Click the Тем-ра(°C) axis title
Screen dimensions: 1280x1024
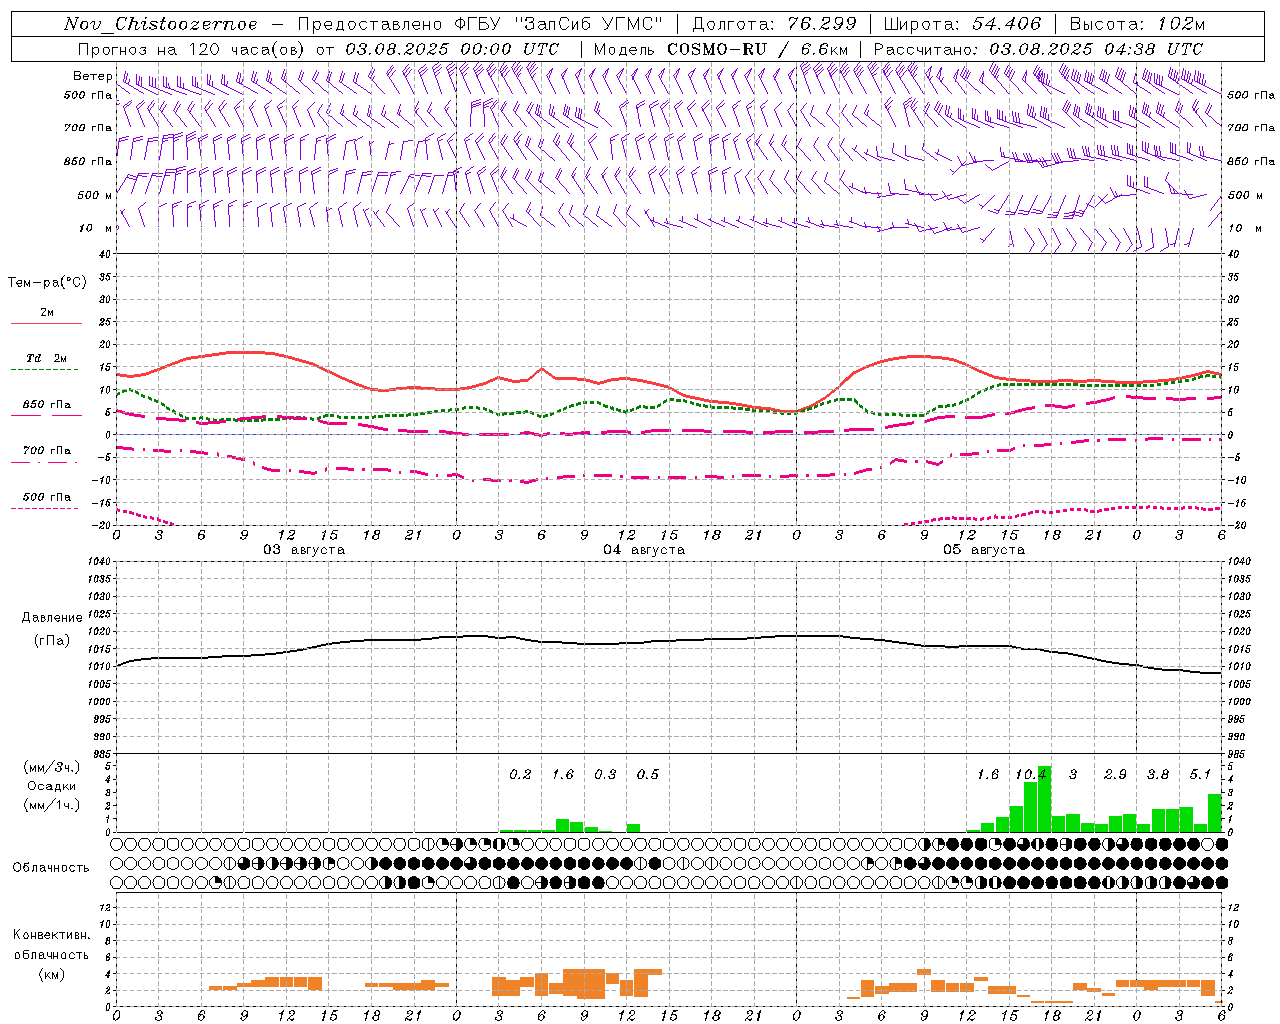pyautogui.click(x=47, y=283)
